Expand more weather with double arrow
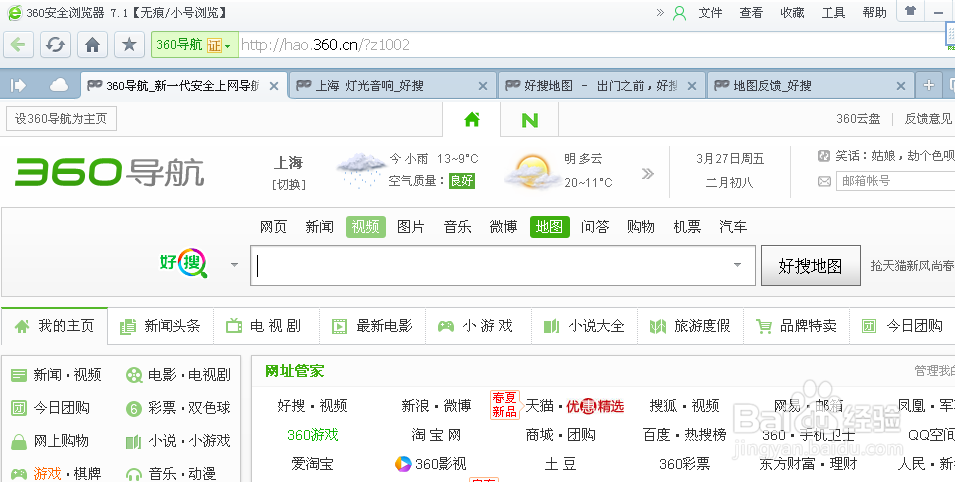955x482 pixels. coord(647,174)
